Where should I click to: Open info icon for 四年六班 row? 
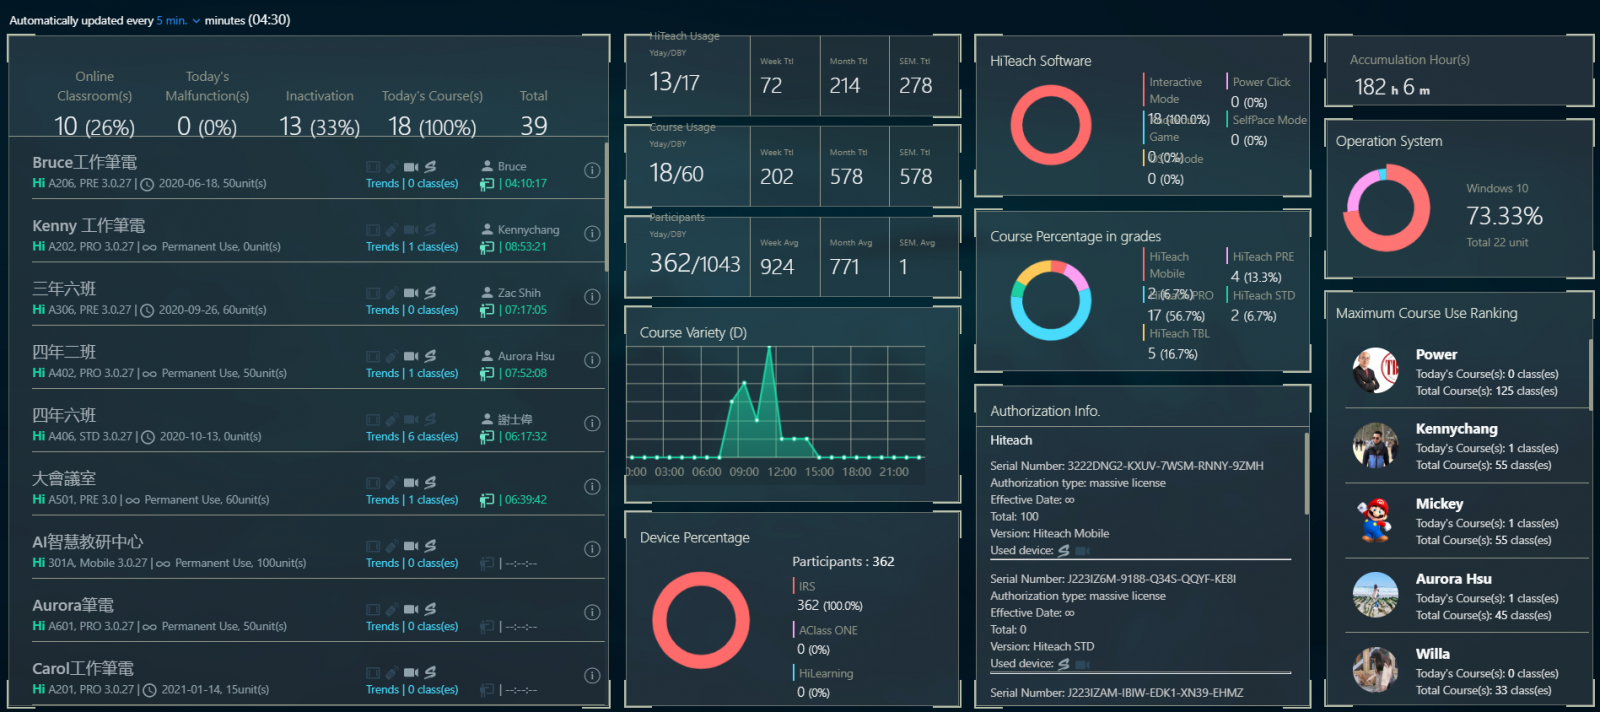592,423
